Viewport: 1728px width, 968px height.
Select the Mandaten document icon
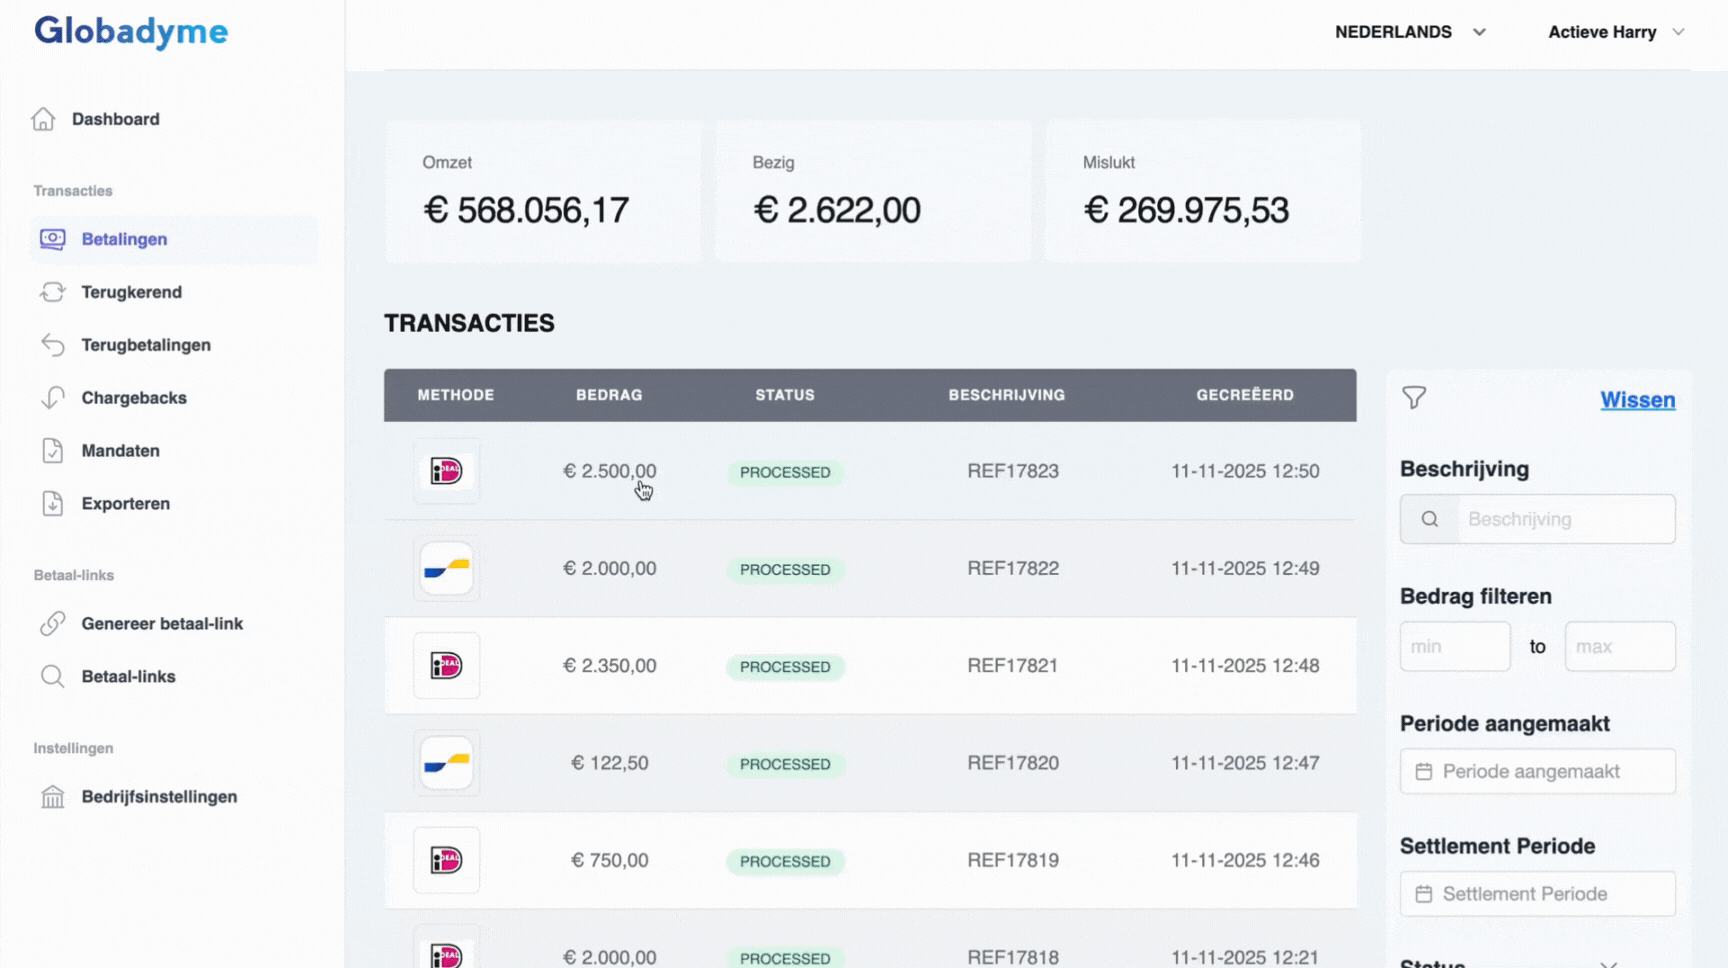click(x=51, y=450)
